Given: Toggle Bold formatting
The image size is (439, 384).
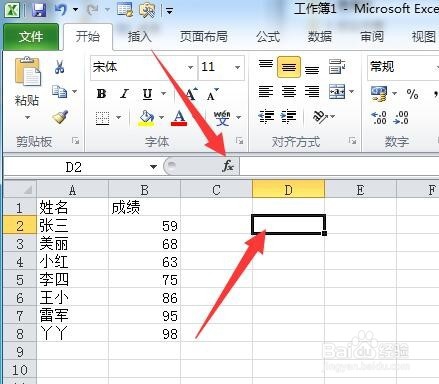Looking at the screenshot, I should [x=101, y=94].
